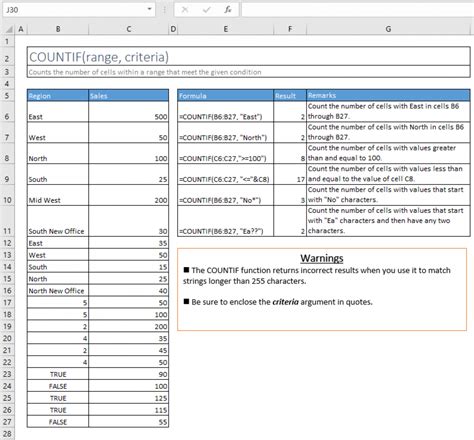Select row 28 header
This screenshot has height=440, width=474.
(x=7, y=434)
